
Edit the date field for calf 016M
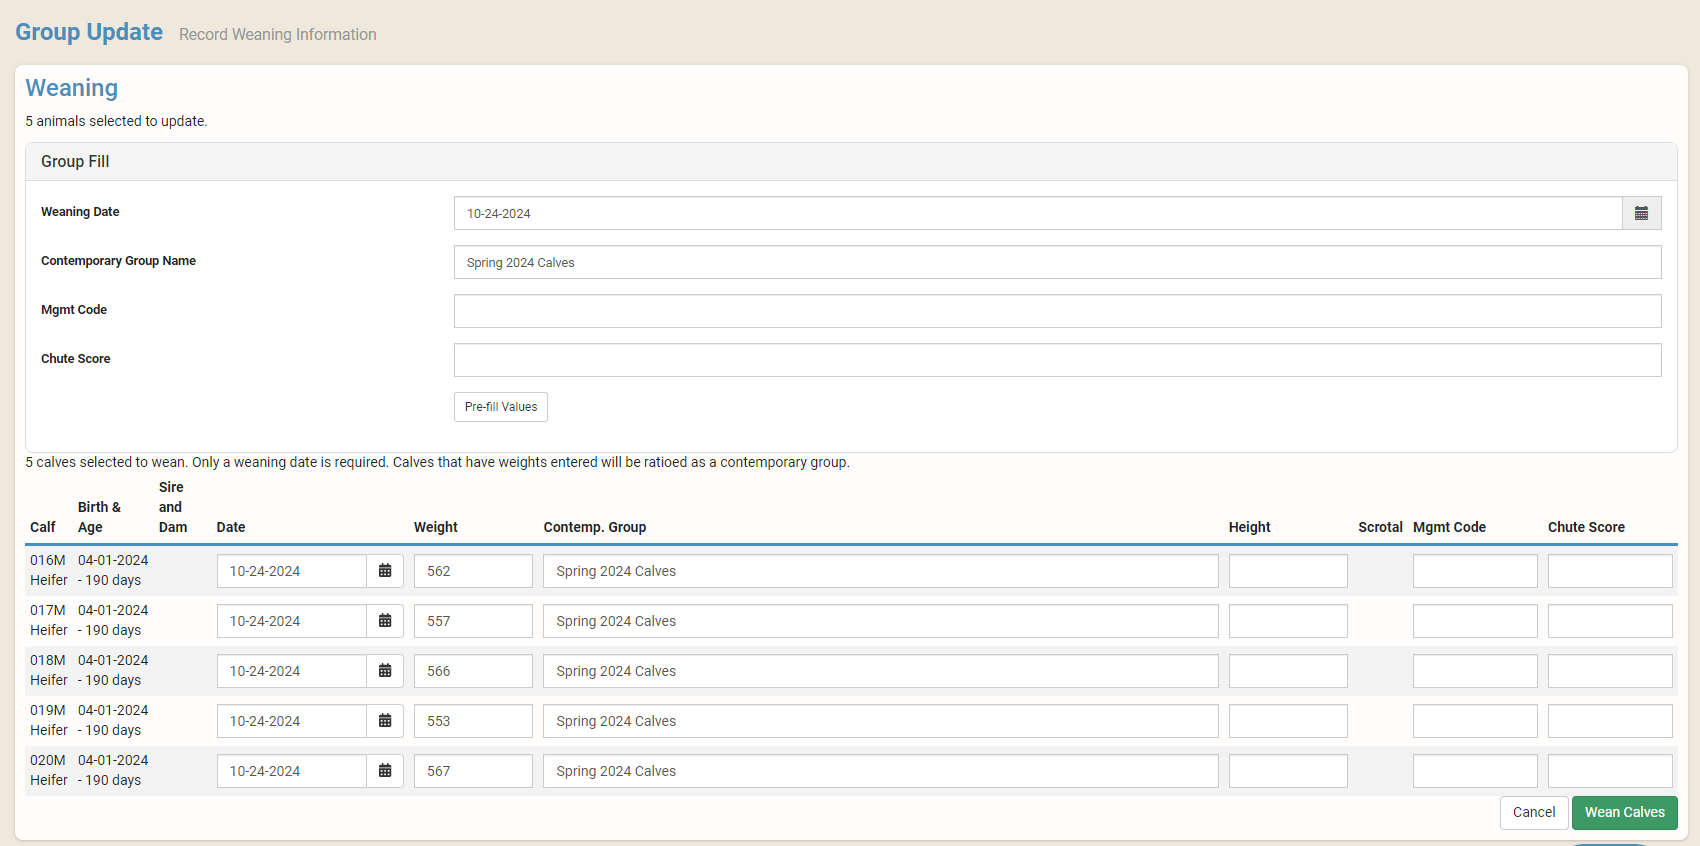click(x=292, y=571)
